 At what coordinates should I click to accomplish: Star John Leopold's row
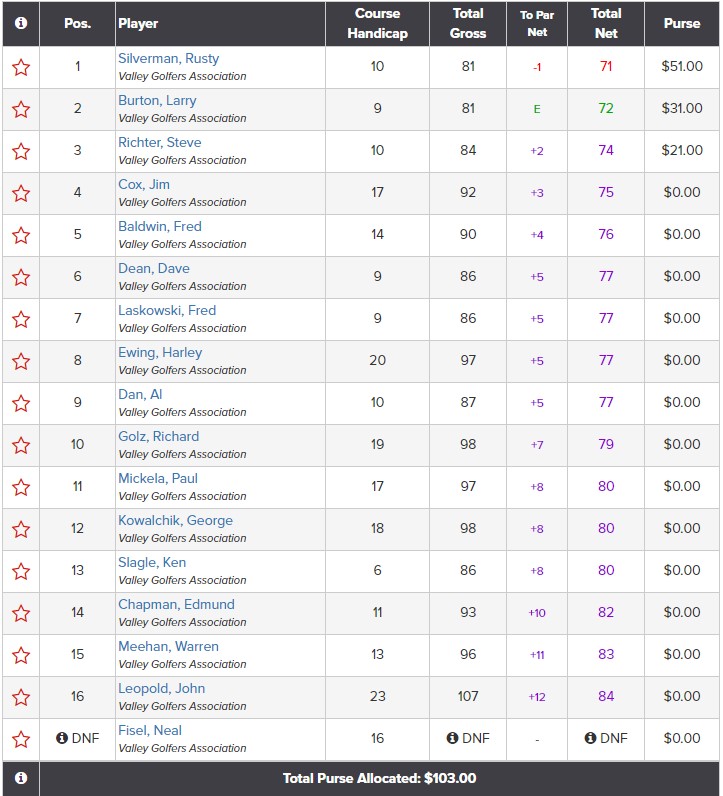[x=21, y=697]
